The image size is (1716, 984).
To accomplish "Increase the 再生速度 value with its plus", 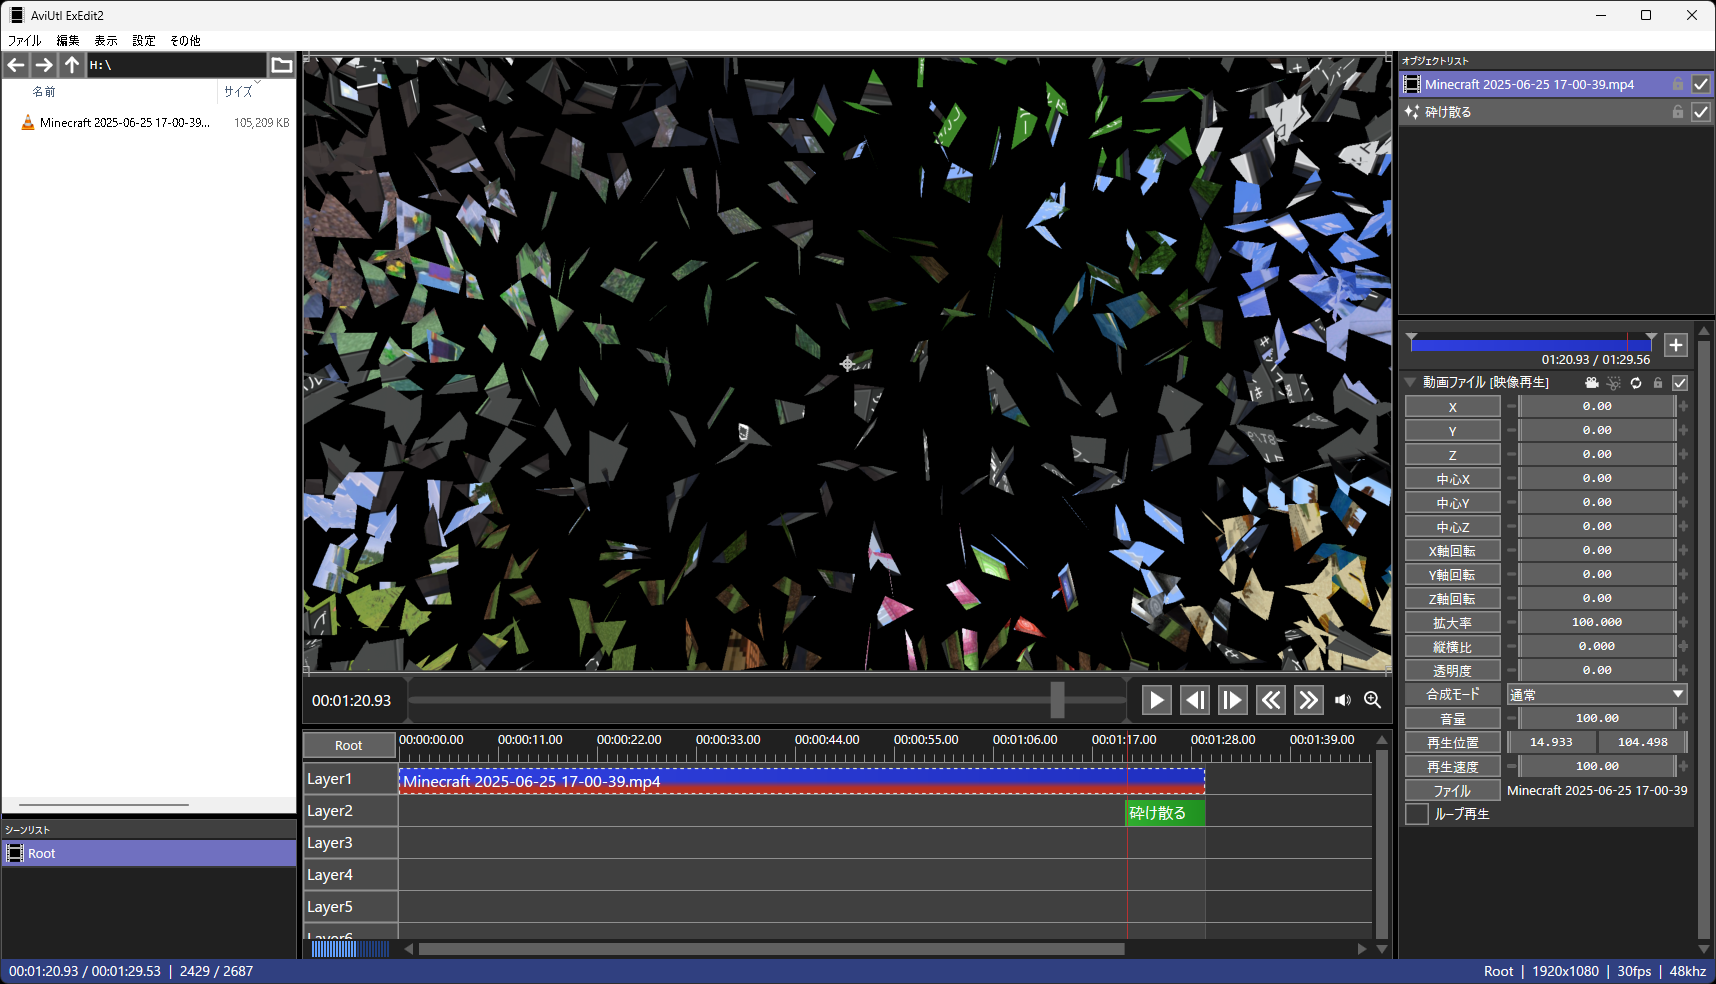I will point(1684,766).
